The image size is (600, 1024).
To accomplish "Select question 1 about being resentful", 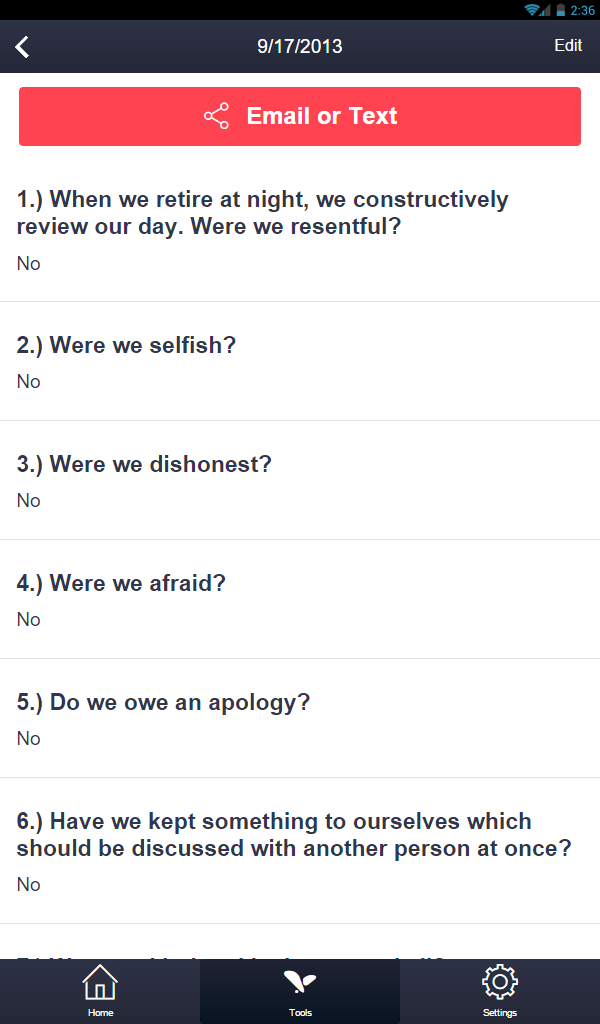I will click(262, 213).
